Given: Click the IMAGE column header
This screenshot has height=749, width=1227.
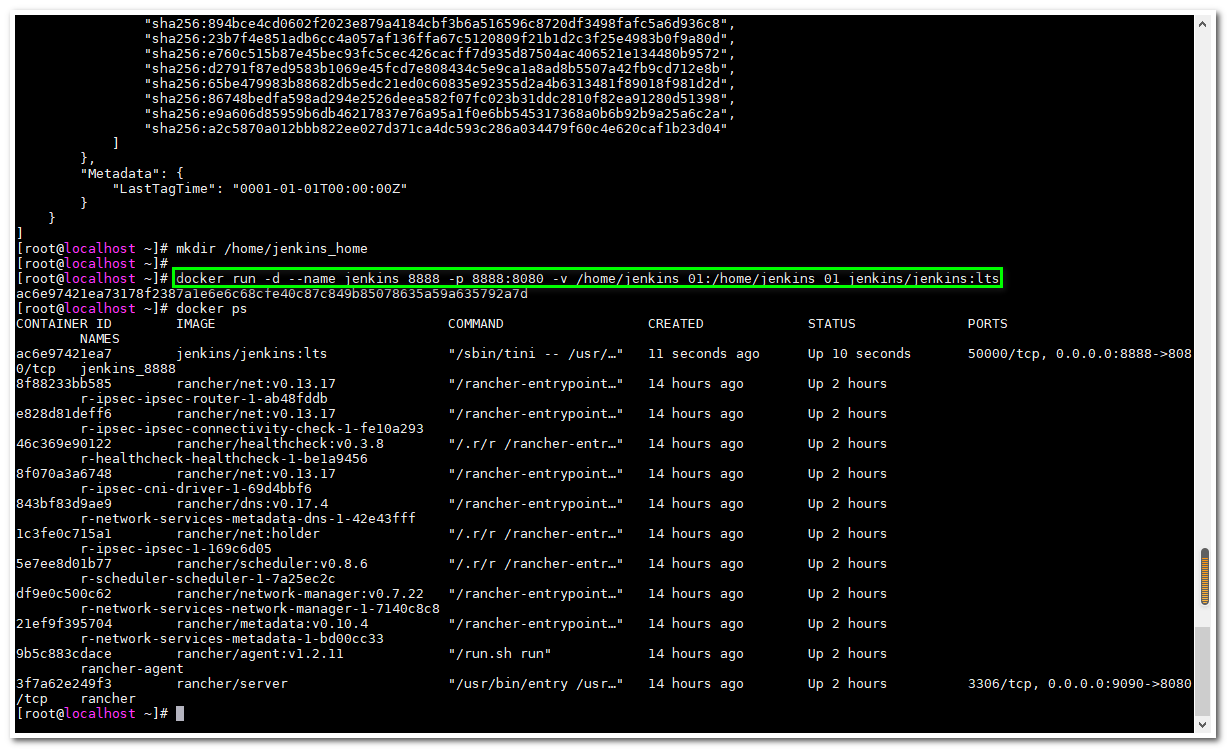Looking at the screenshot, I should [196, 323].
